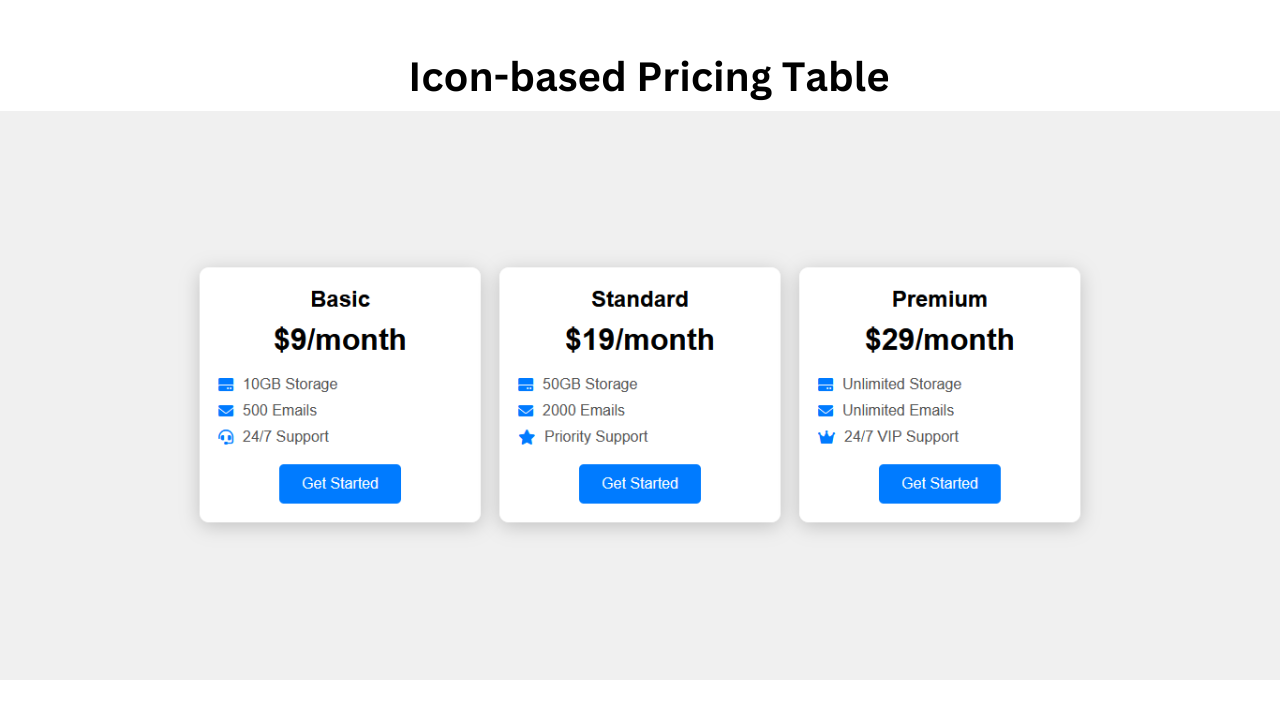This screenshot has width=1280, height=720.
Task: Select the Basic plan title
Action: (x=340, y=299)
